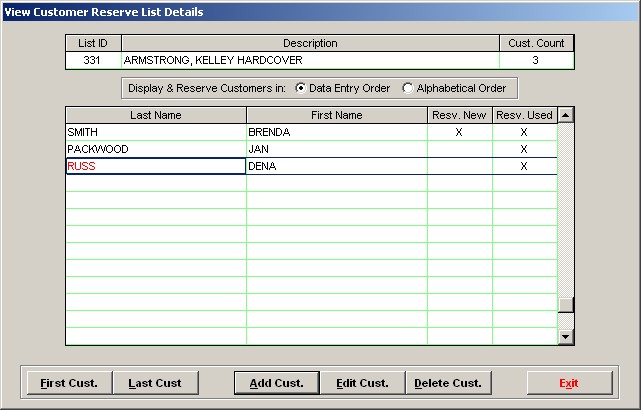This screenshot has height=410, width=641.
Task: Click the scrollbar up arrow
Action: pyautogui.click(x=566, y=115)
